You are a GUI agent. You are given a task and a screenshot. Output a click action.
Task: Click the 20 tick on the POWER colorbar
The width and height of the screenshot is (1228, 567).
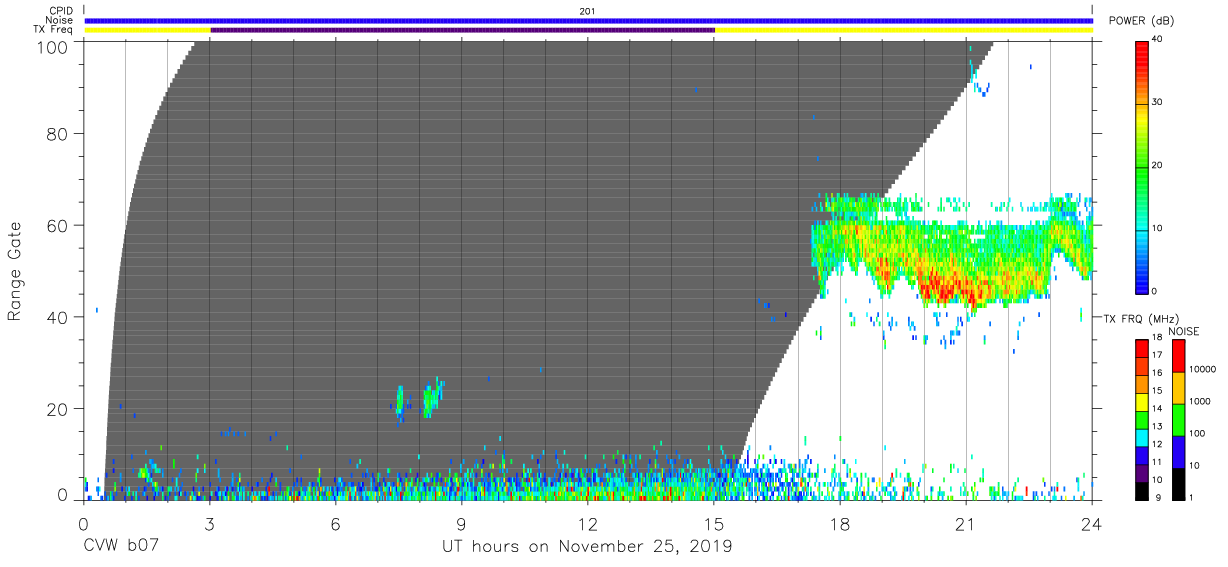(1158, 165)
